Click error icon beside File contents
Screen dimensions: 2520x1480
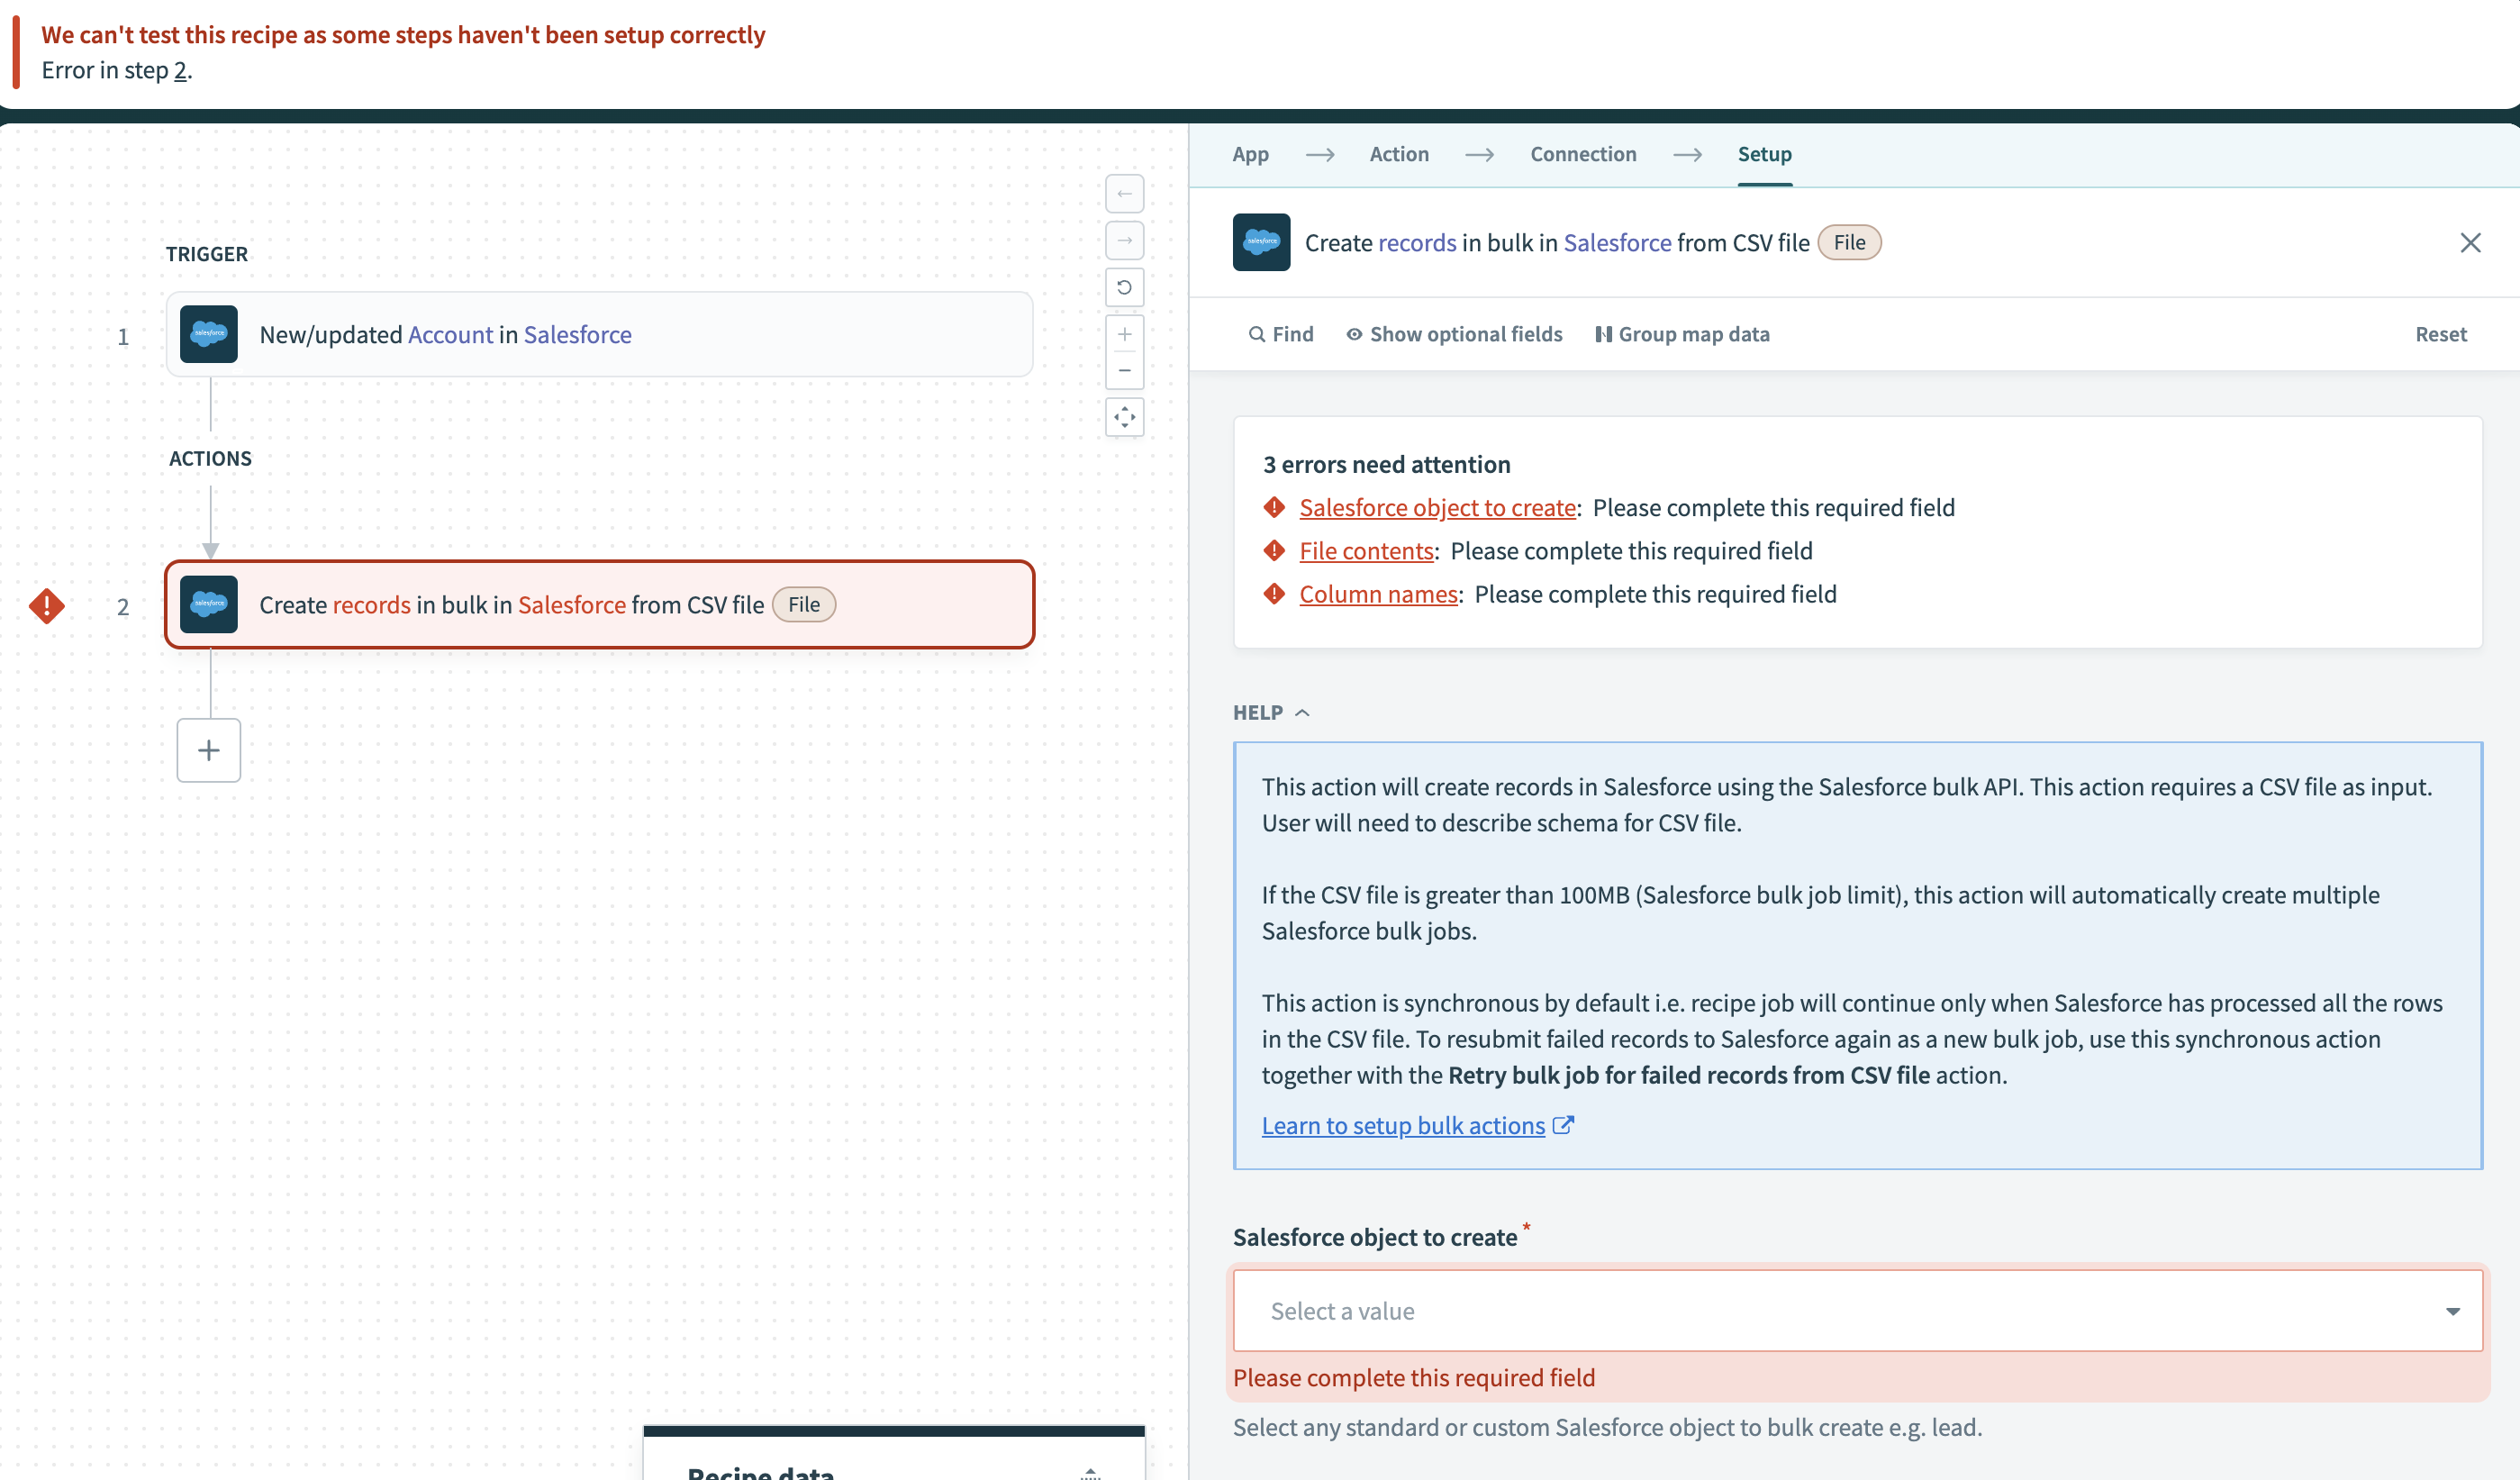pos(1274,550)
